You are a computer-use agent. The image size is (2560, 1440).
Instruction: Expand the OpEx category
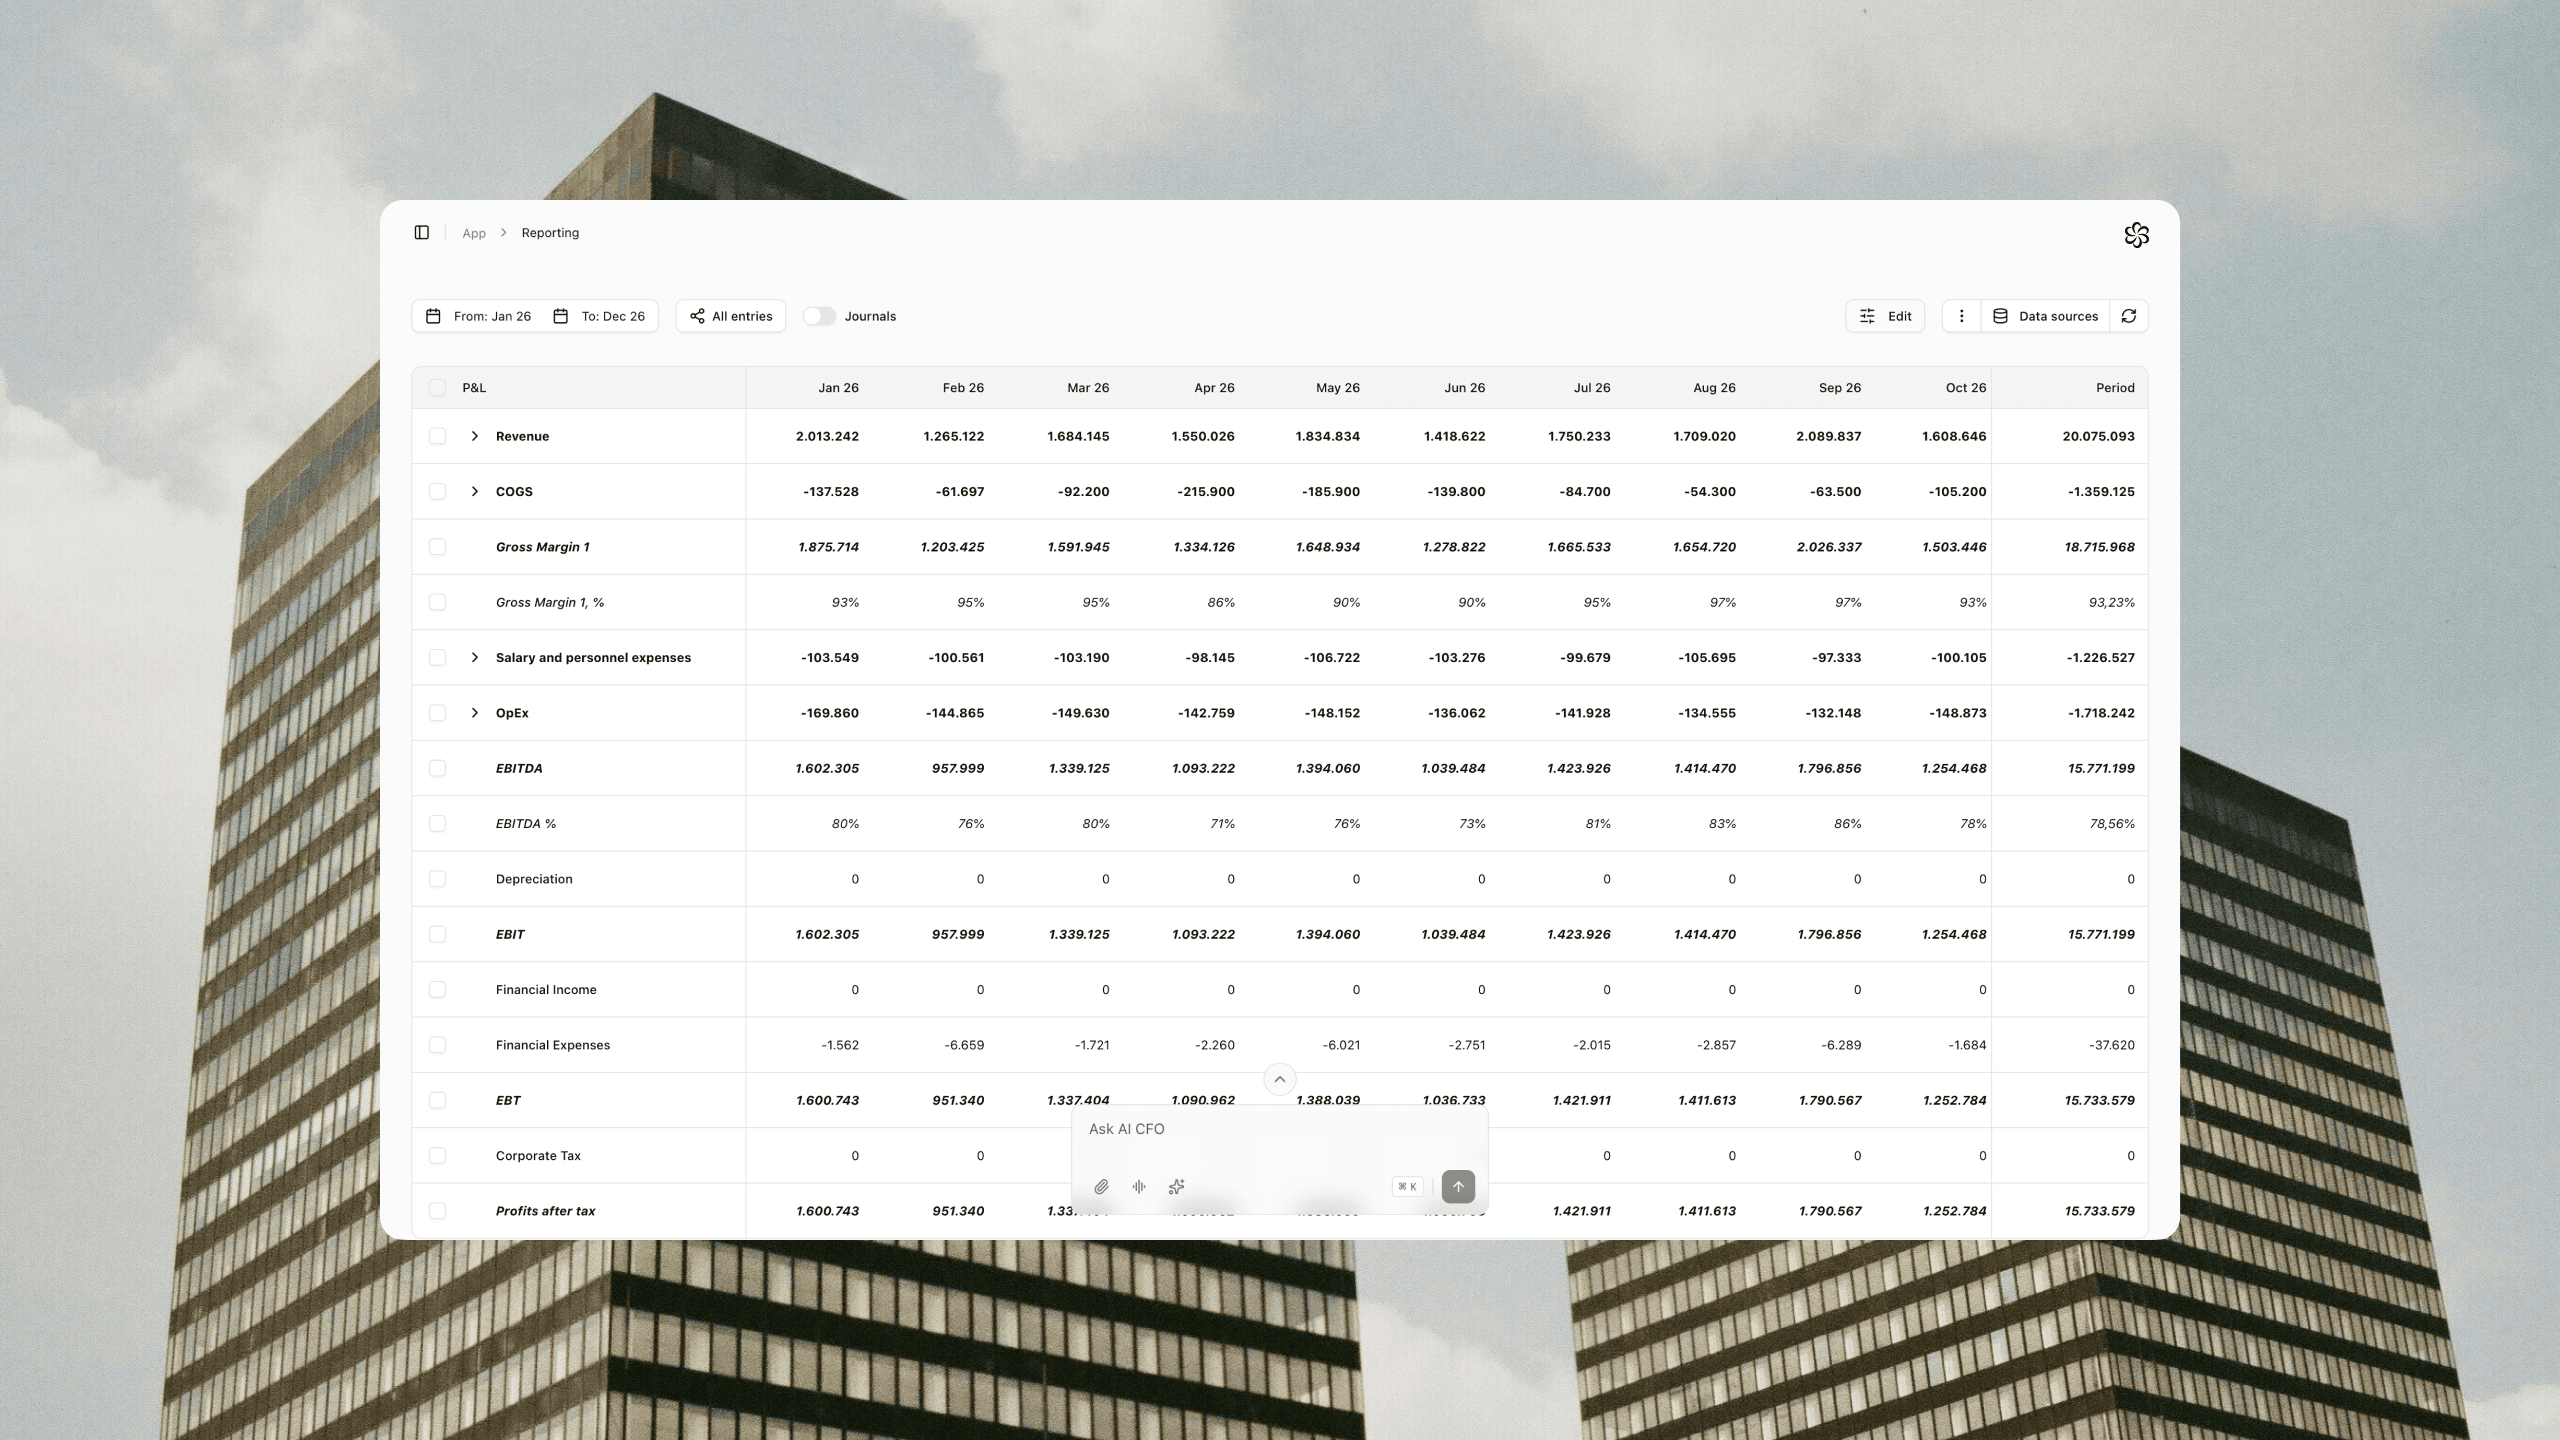click(x=474, y=712)
